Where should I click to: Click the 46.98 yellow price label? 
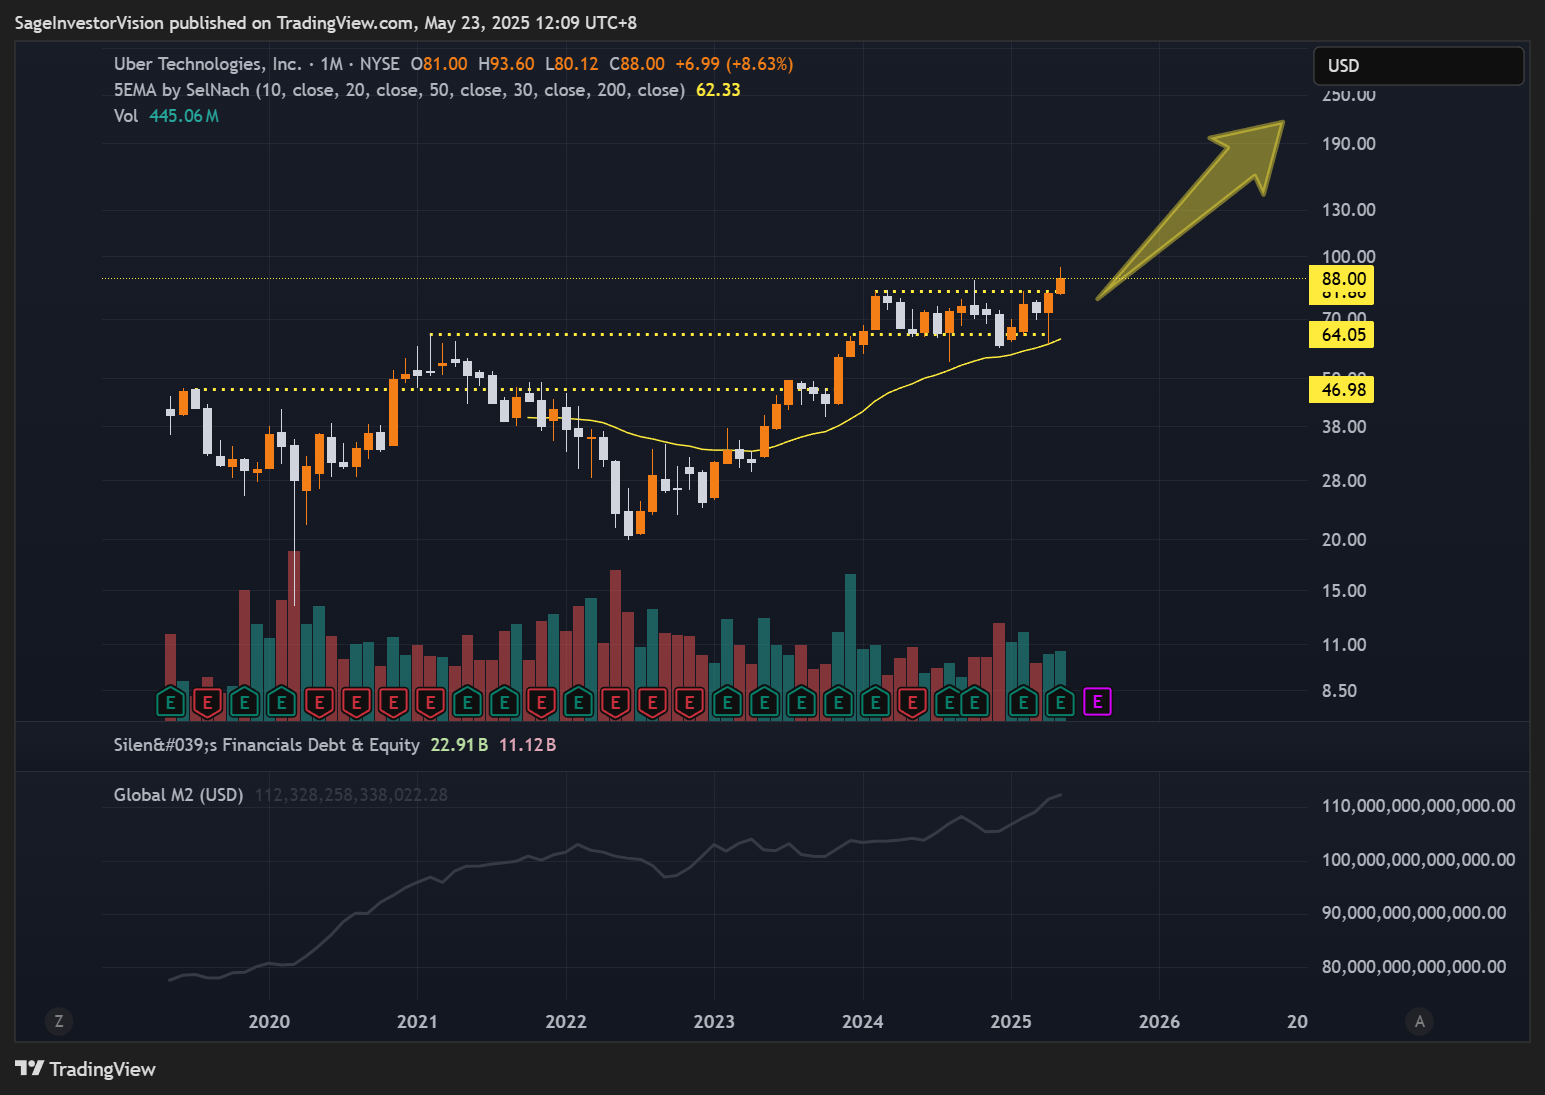click(1342, 390)
